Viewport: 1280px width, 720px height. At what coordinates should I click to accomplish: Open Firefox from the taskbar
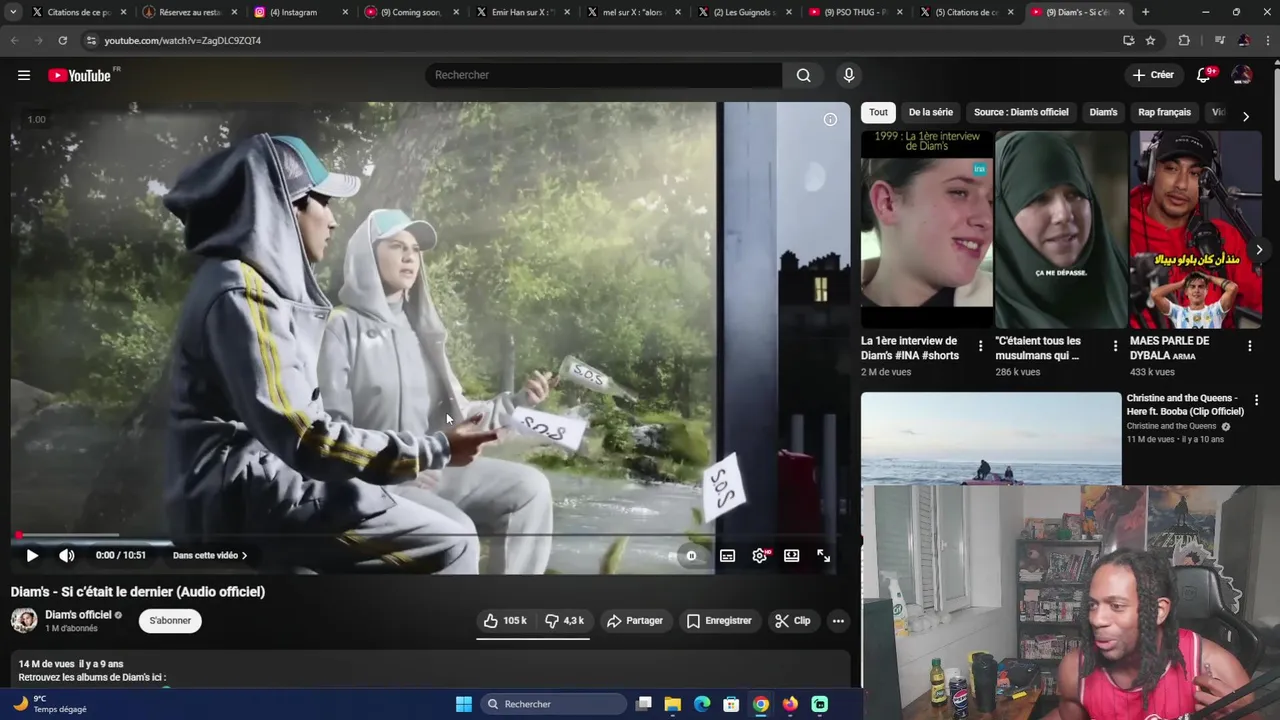click(x=790, y=704)
